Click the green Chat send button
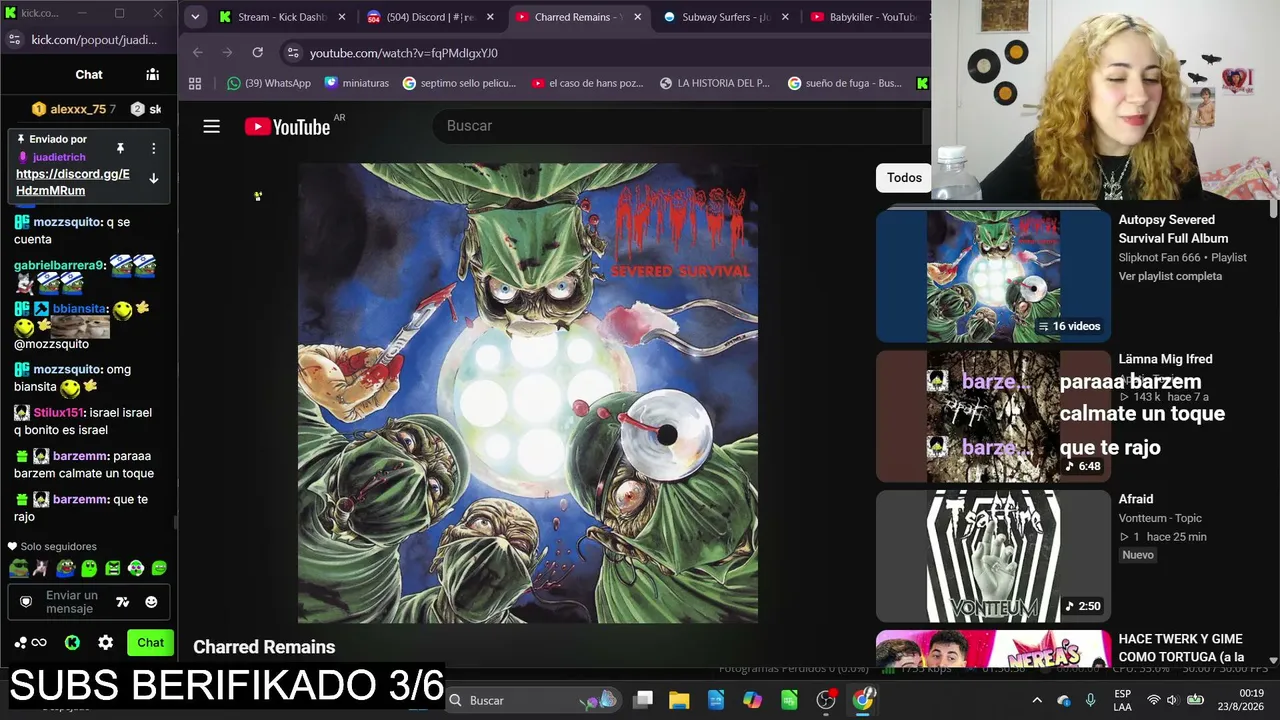 pos(150,642)
